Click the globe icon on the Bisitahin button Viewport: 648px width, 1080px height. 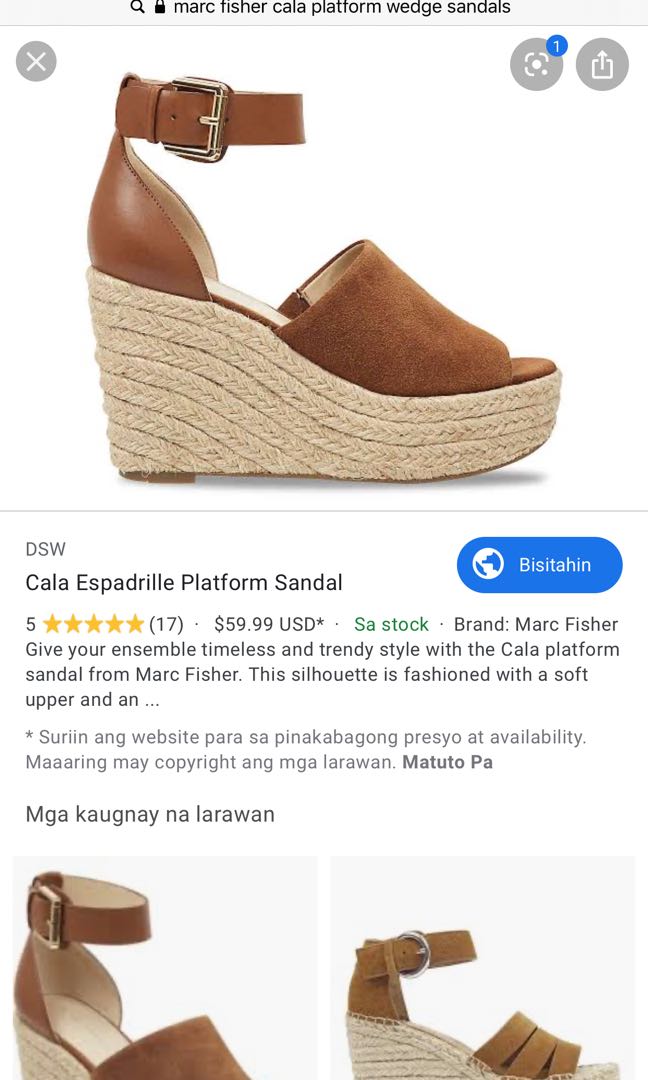pos(487,564)
